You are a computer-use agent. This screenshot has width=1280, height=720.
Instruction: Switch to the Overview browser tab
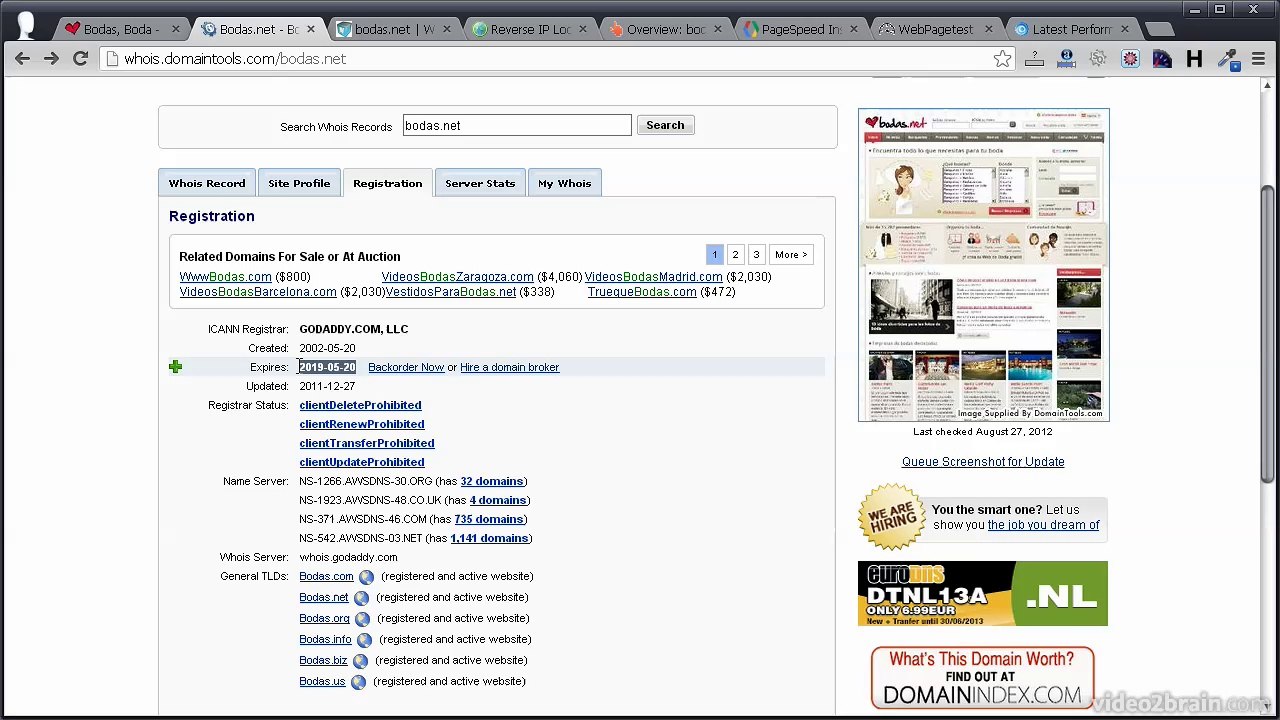click(665, 29)
